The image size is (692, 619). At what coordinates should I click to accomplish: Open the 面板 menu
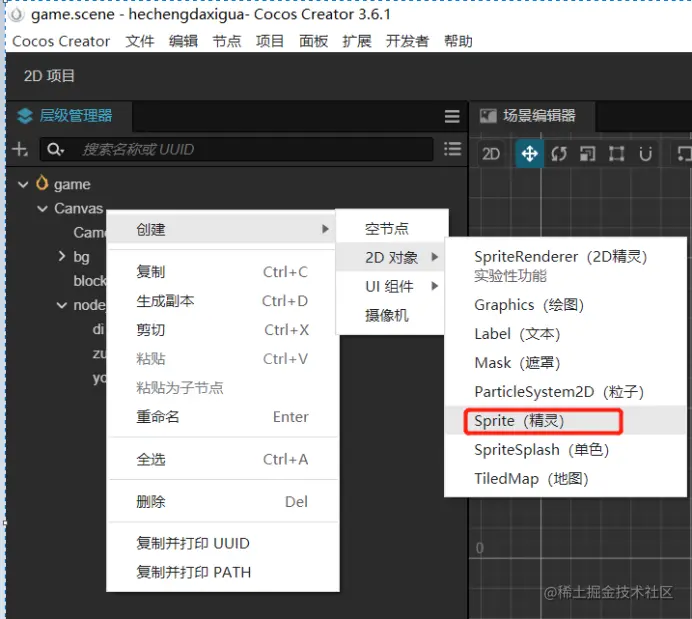[313, 41]
